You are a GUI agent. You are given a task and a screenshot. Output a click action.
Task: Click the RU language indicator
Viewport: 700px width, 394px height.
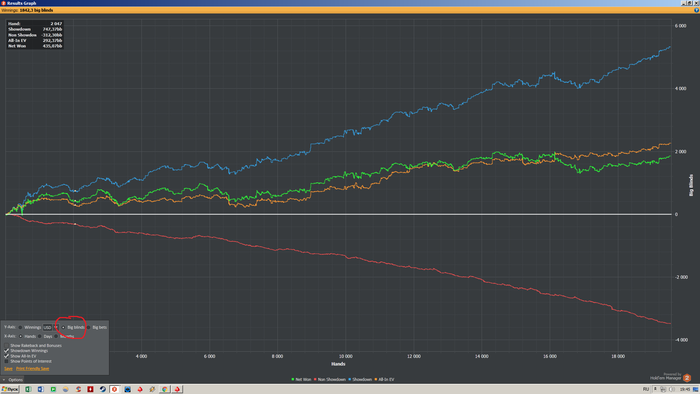646,389
